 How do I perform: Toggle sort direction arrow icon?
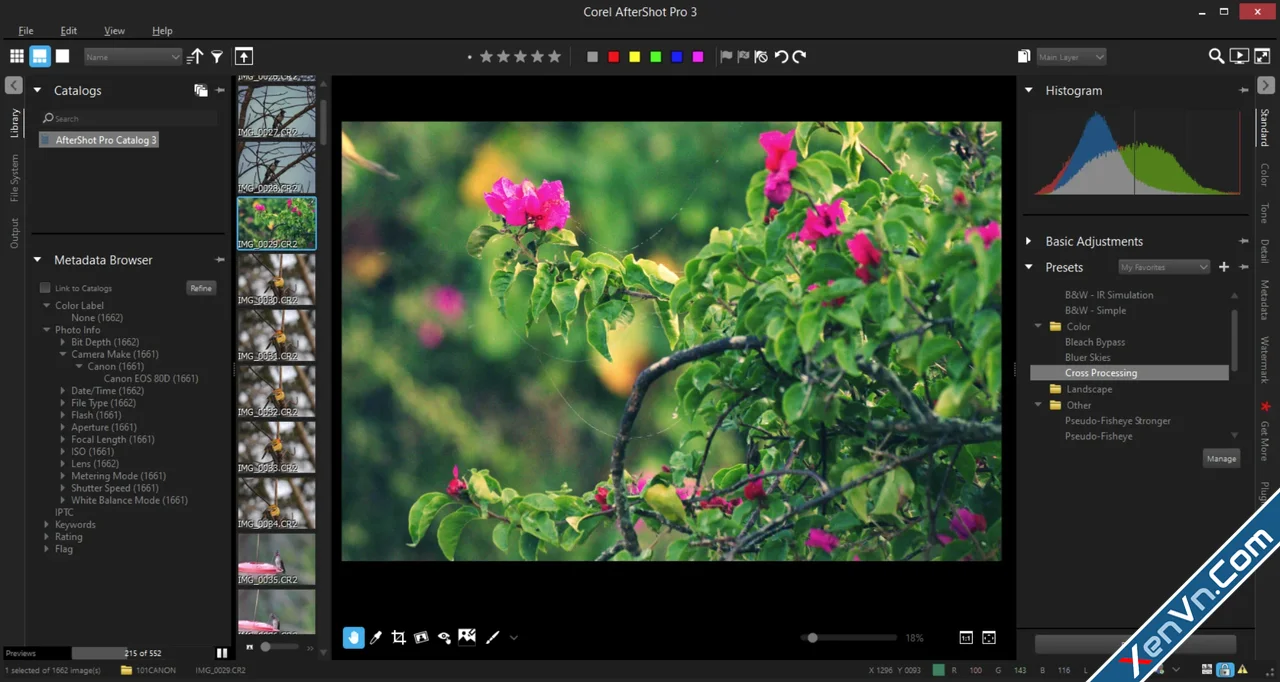(196, 57)
